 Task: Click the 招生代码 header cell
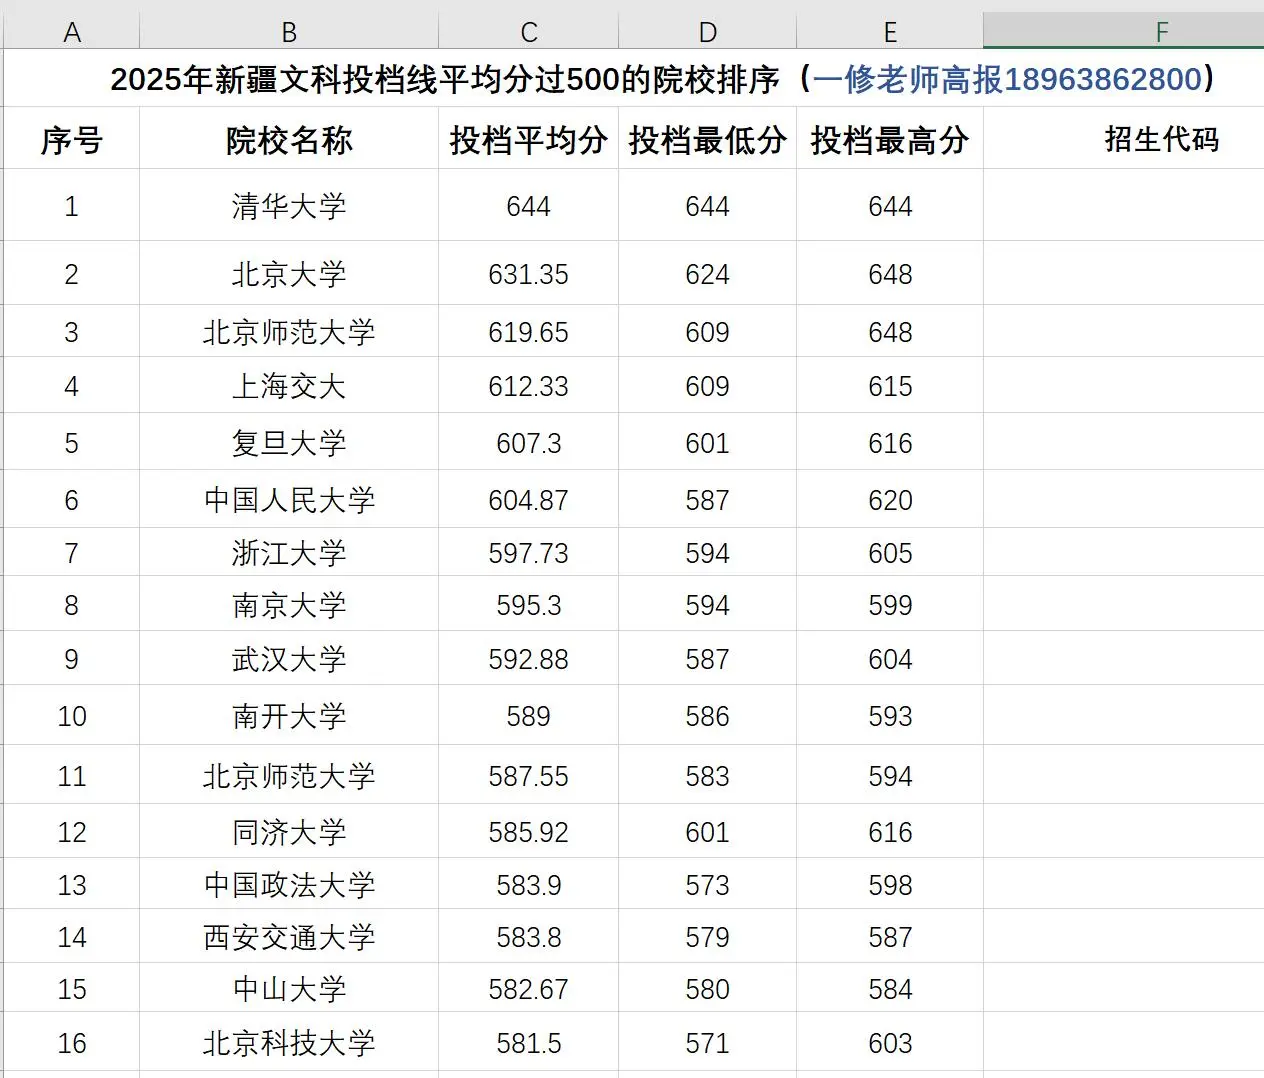[1160, 140]
